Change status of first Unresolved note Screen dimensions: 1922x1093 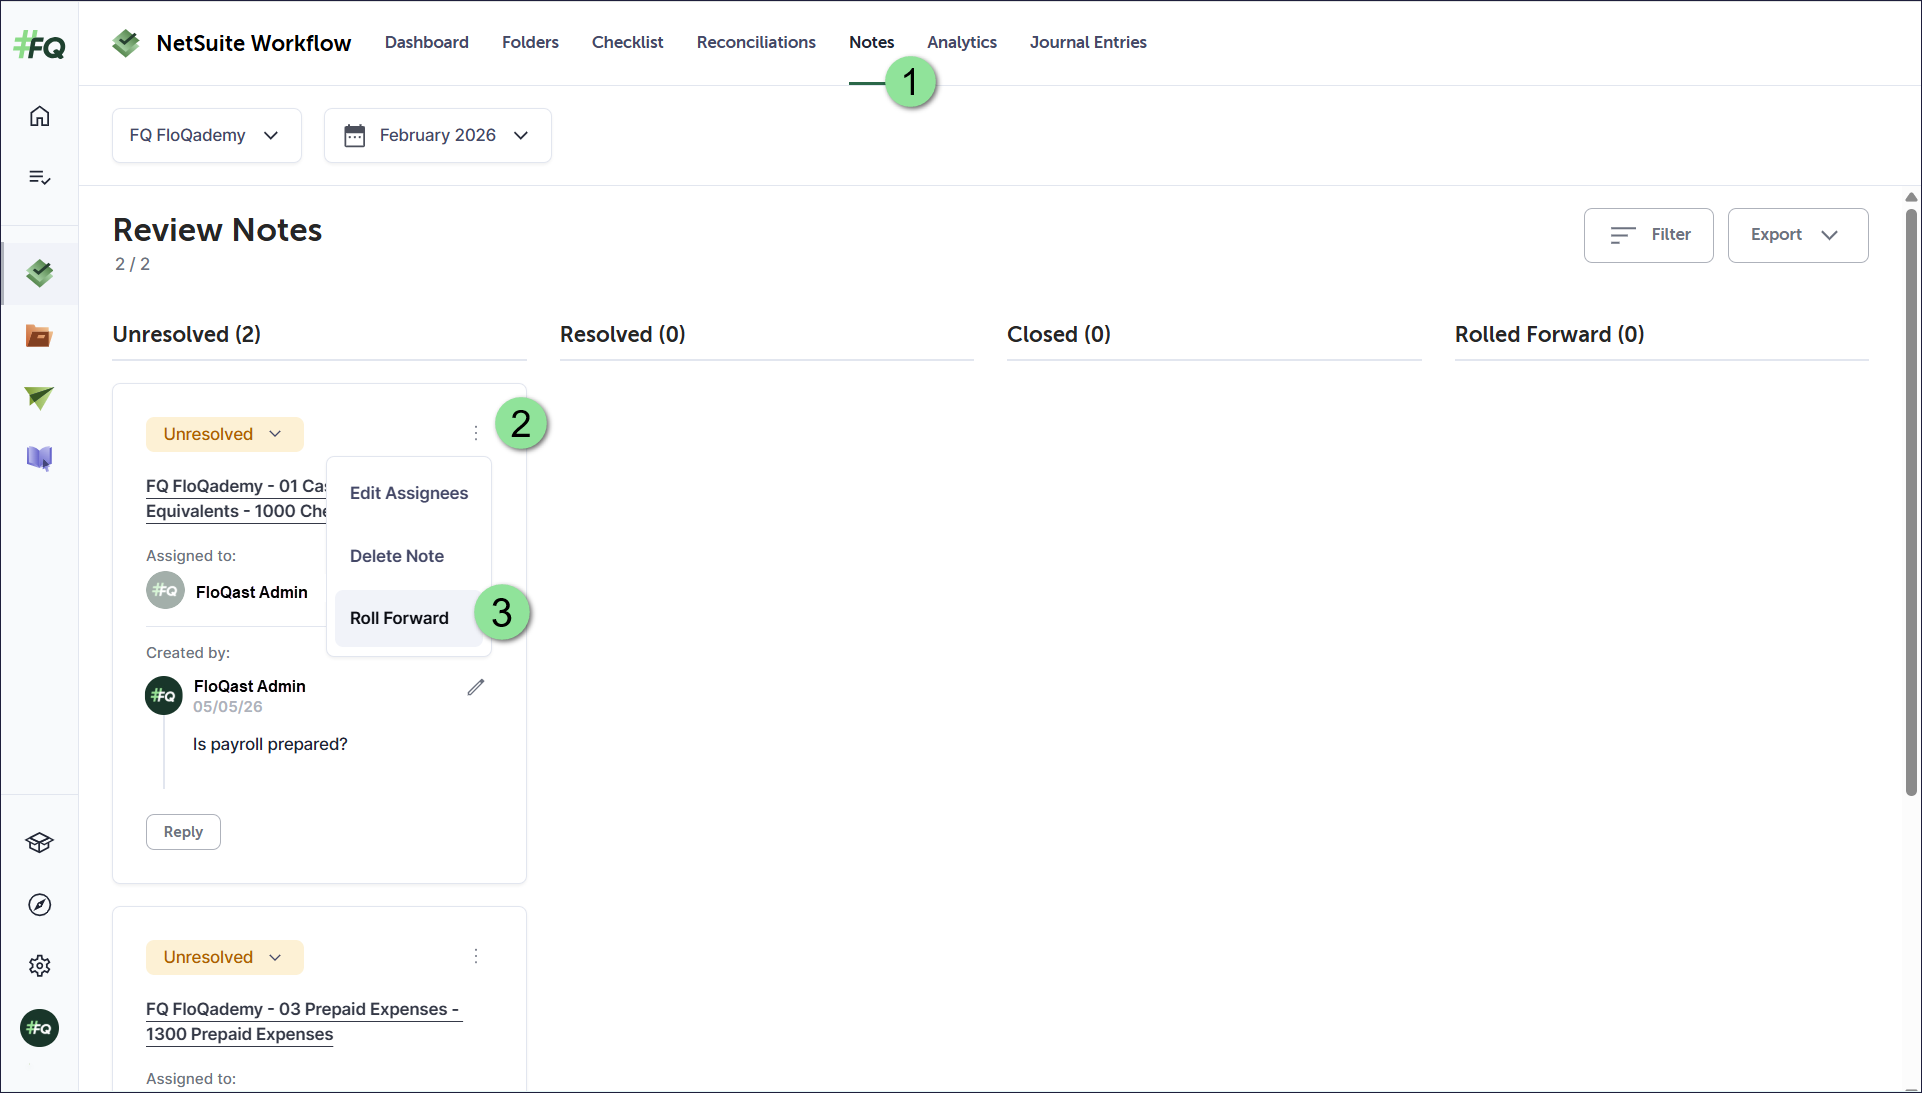coord(224,434)
